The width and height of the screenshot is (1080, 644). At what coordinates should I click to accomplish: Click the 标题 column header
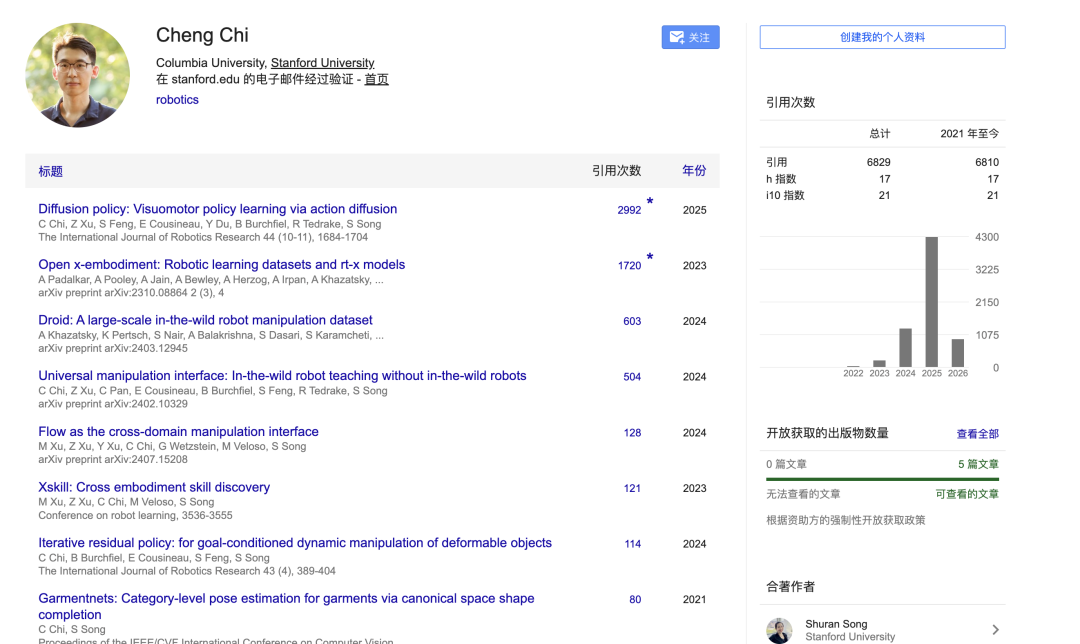coord(50,171)
